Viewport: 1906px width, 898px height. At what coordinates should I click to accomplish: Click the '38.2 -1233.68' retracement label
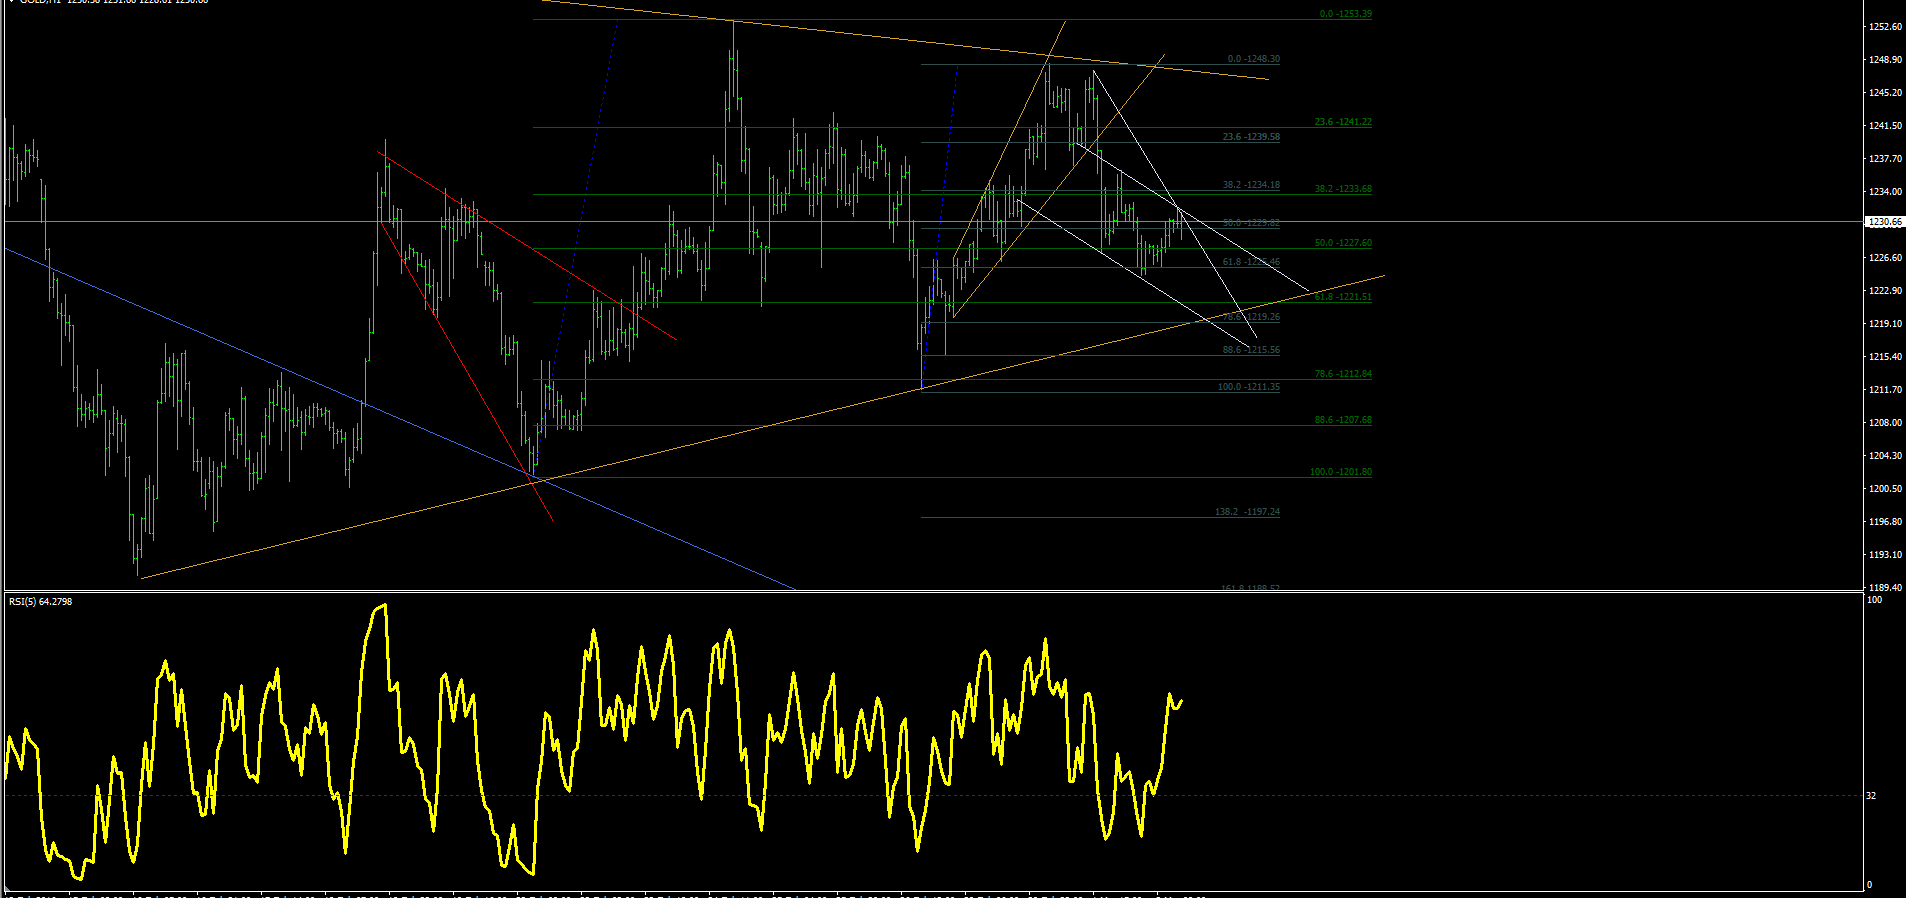click(1343, 189)
